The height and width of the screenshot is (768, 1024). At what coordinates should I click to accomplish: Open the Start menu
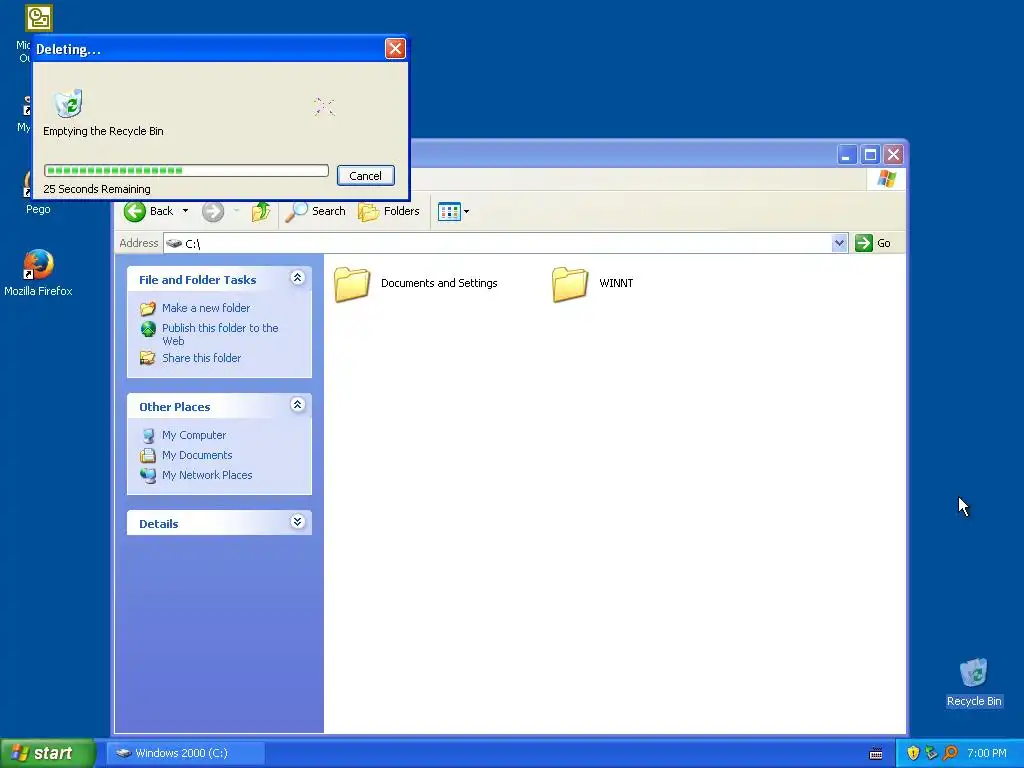(47, 753)
